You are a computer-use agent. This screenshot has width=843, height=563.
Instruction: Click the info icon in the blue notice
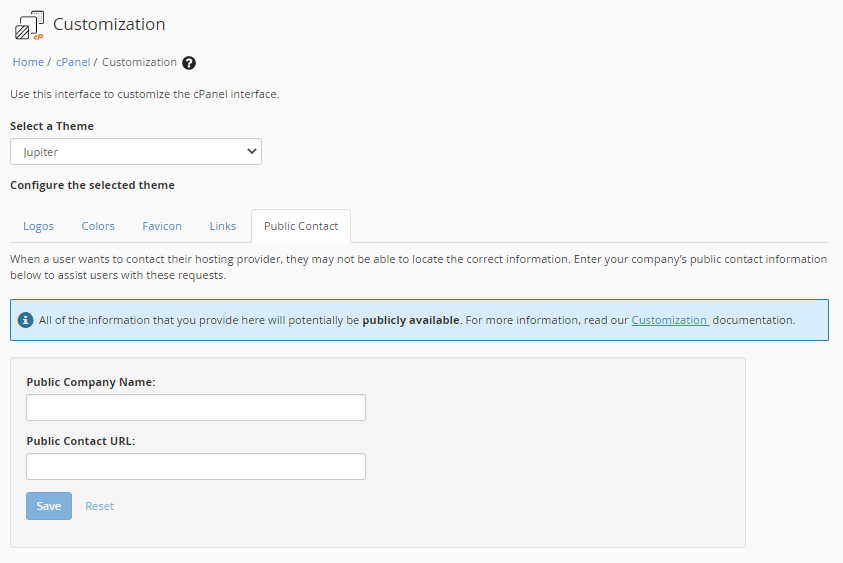coord(27,320)
